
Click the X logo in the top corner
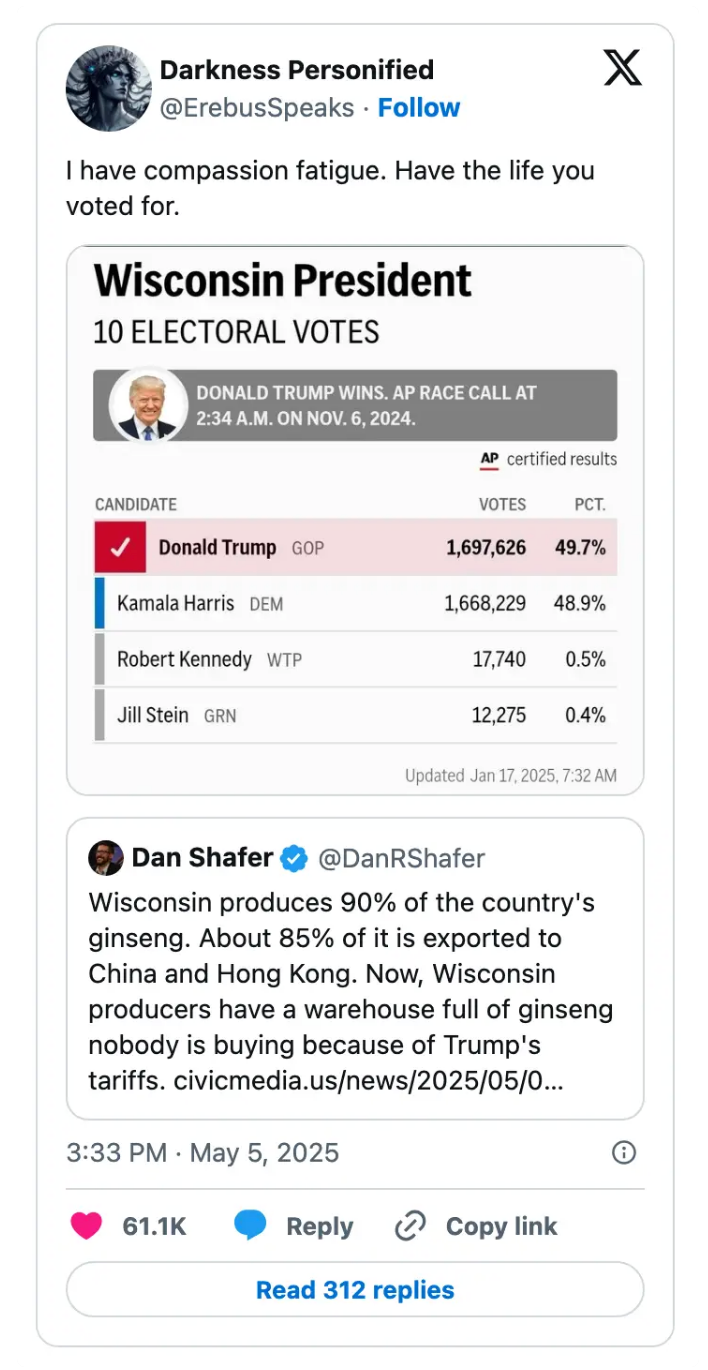pyautogui.click(x=622, y=68)
